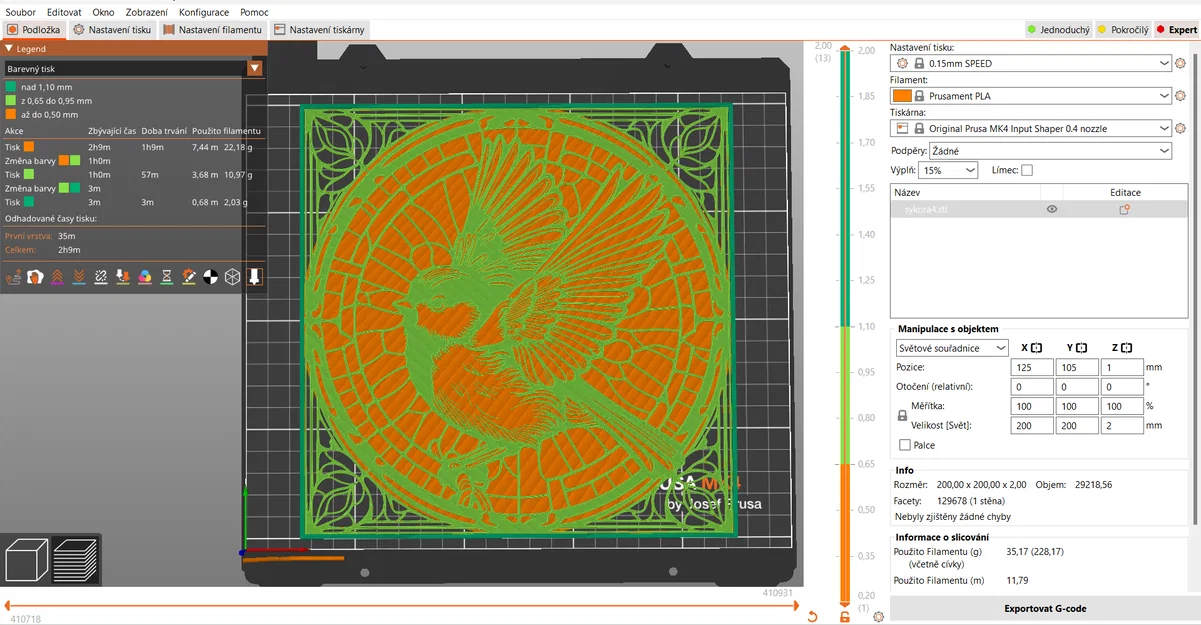Toggle visibility eye for sykora4.stl
Screen dimensions: 1201x625
[x=1052, y=210]
